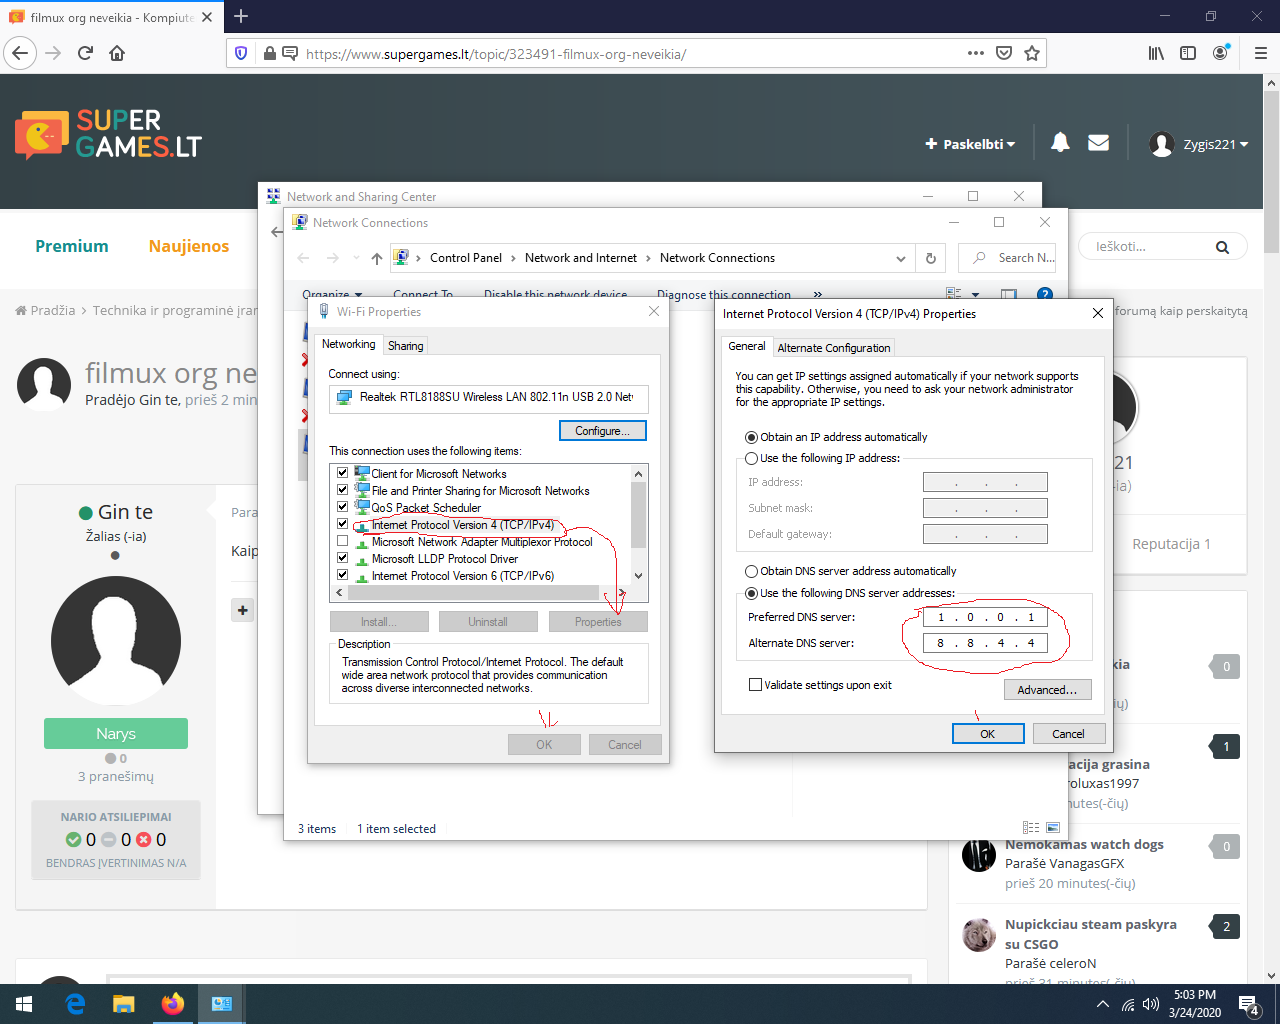Image resolution: width=1280 pixels, height=1024 pixels.
Task: Show site info via the padlock icon
Action: 269,53
